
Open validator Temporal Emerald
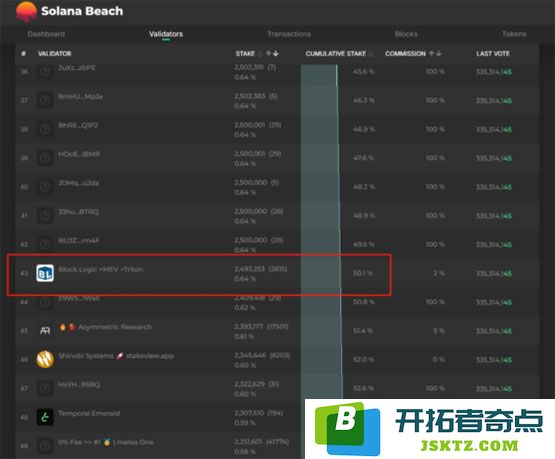tap(89, 413)
